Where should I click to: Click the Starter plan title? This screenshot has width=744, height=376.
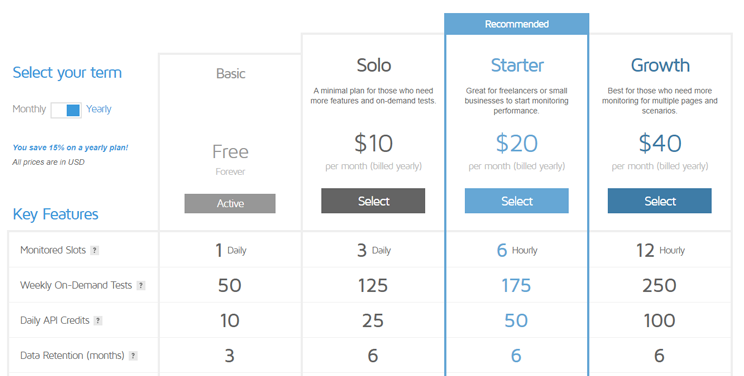click(x=517, y=66)
